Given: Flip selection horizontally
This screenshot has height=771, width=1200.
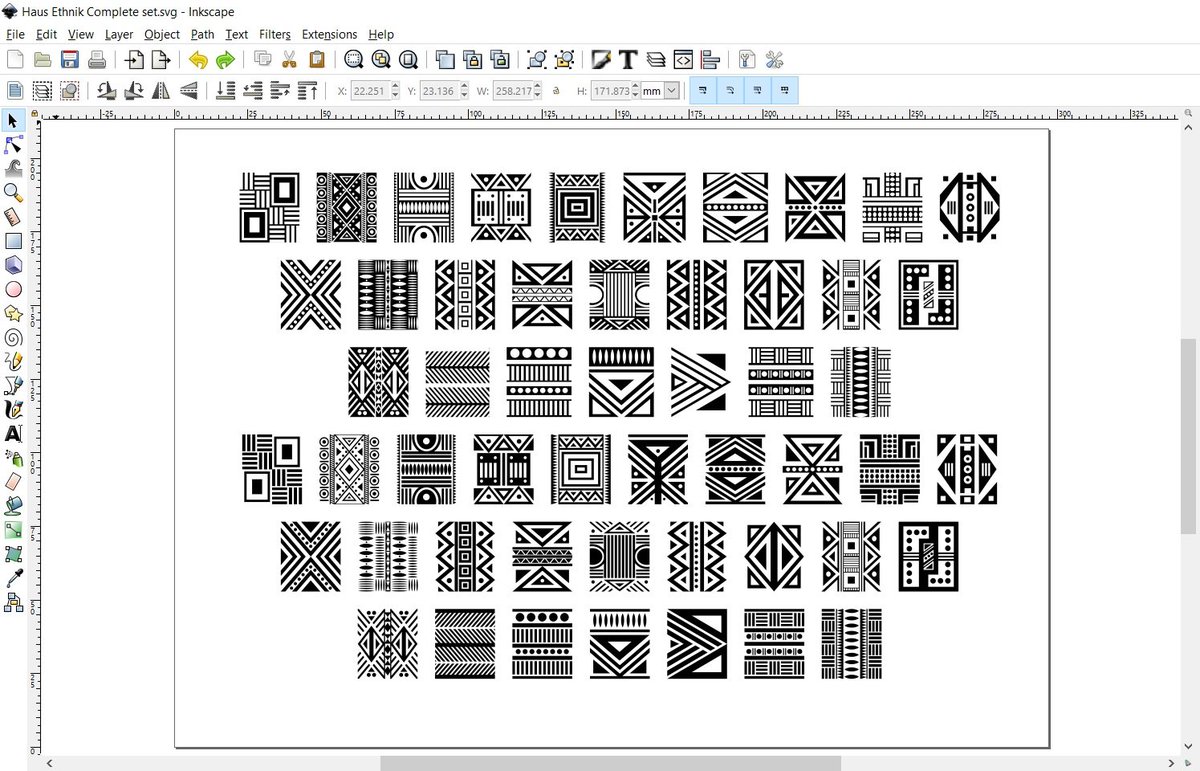Looking at the screenshot, I should tap(161, 91).
